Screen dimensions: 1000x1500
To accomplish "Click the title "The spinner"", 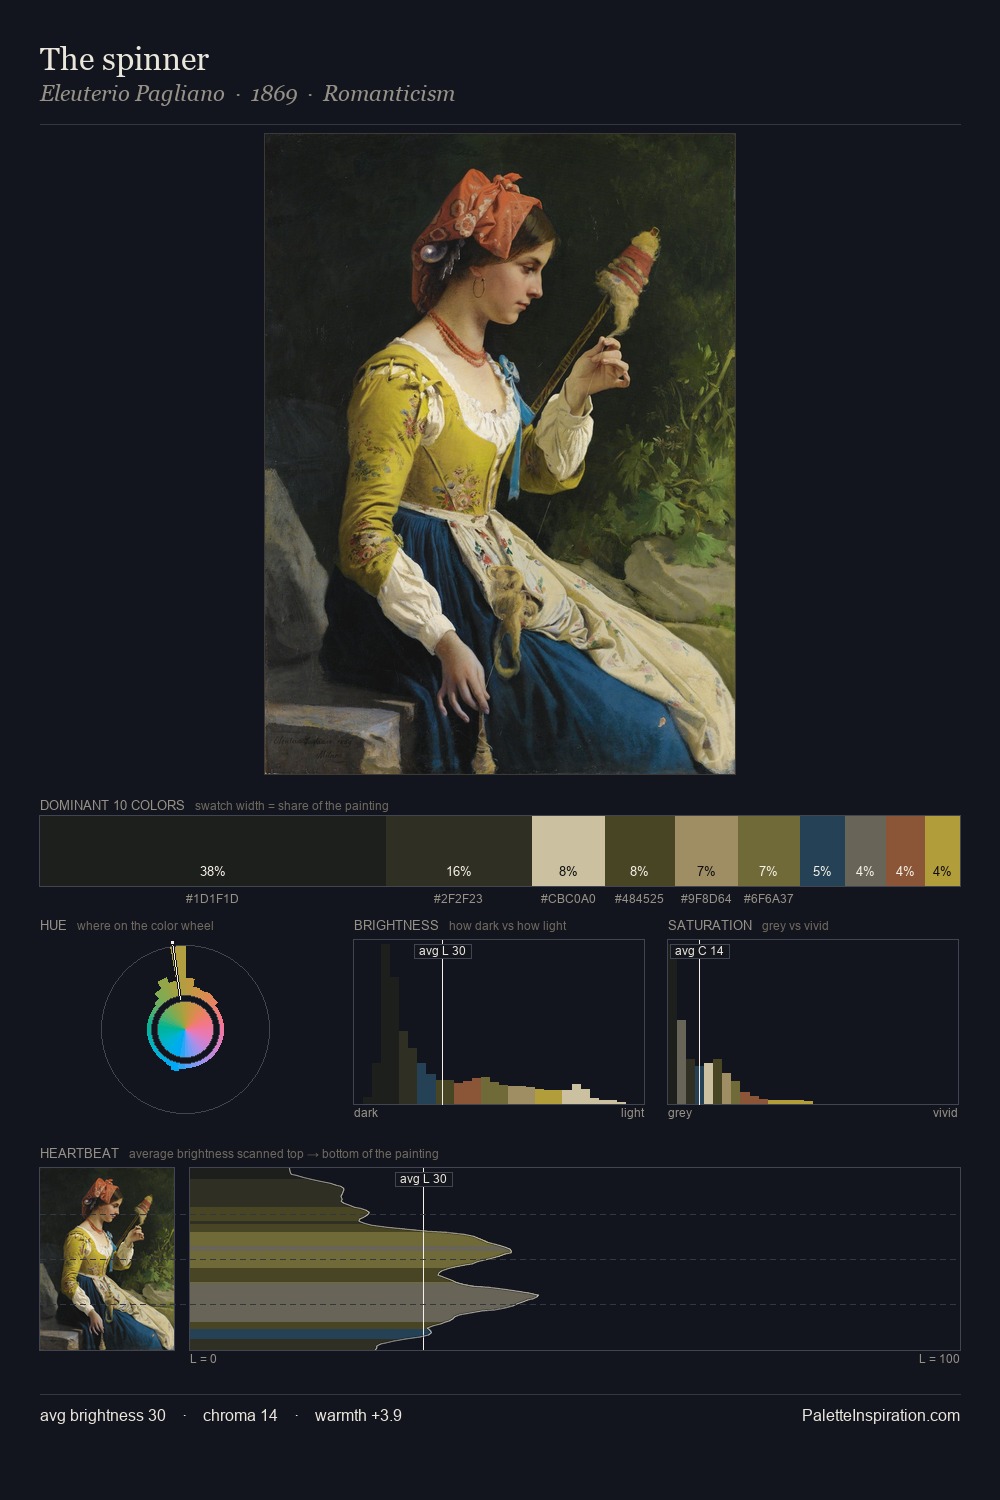I will tap(124, 59).
